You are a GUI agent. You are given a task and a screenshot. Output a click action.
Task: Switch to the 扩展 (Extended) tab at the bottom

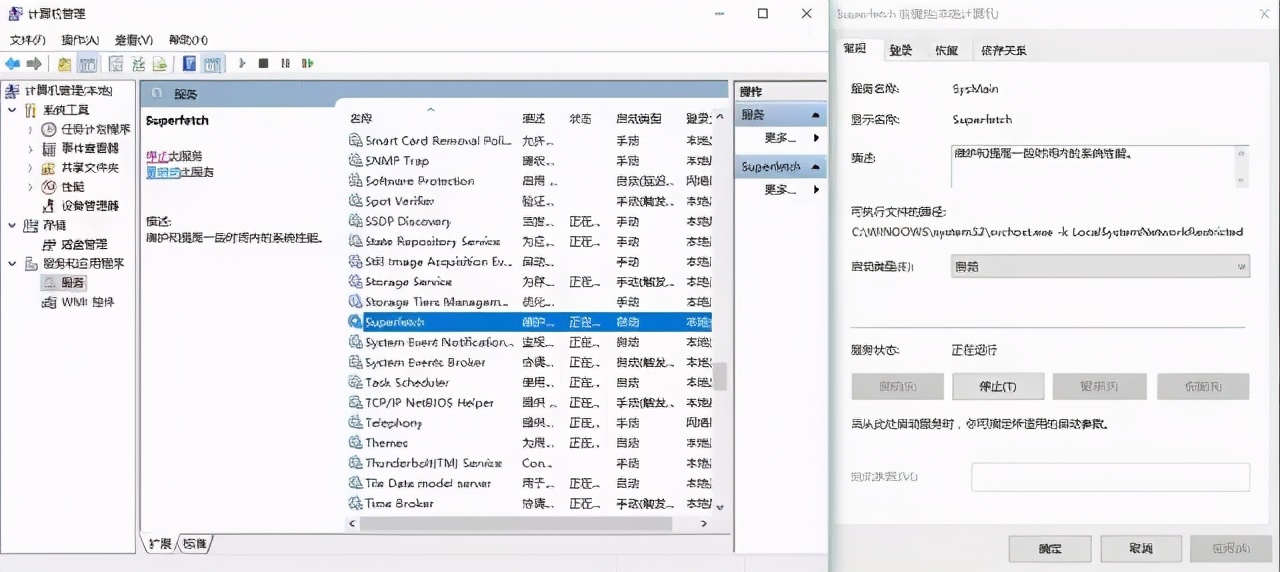159,544
